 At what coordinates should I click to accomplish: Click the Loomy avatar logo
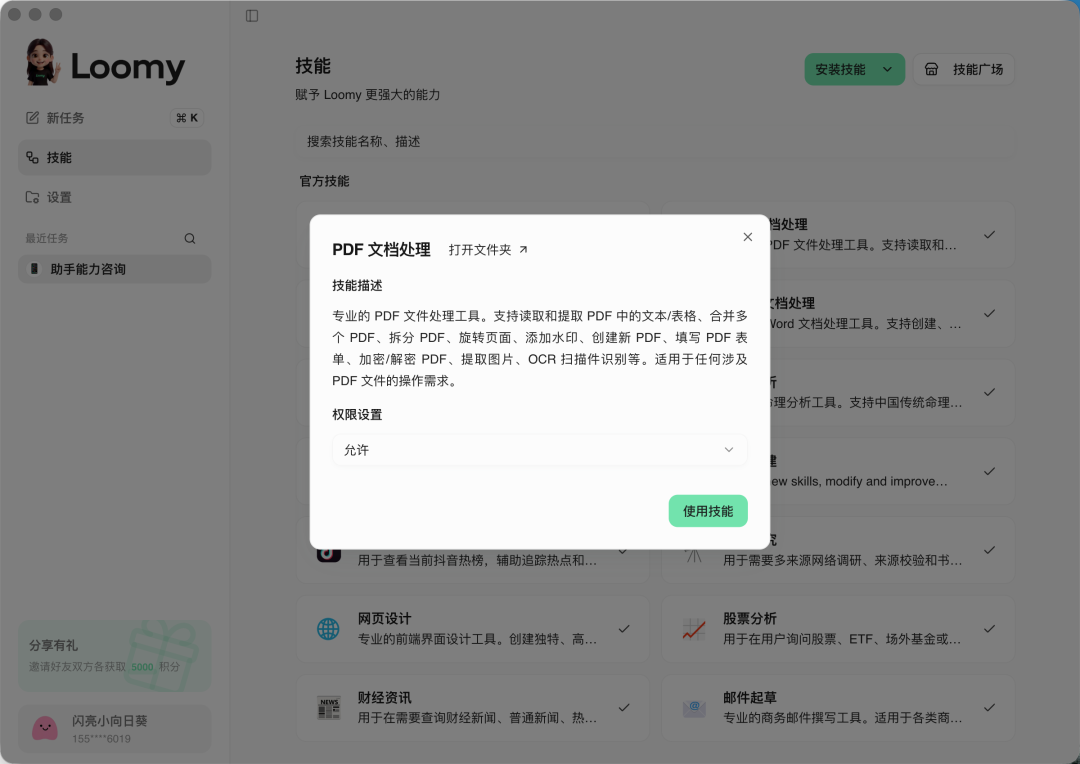point(42,63)
